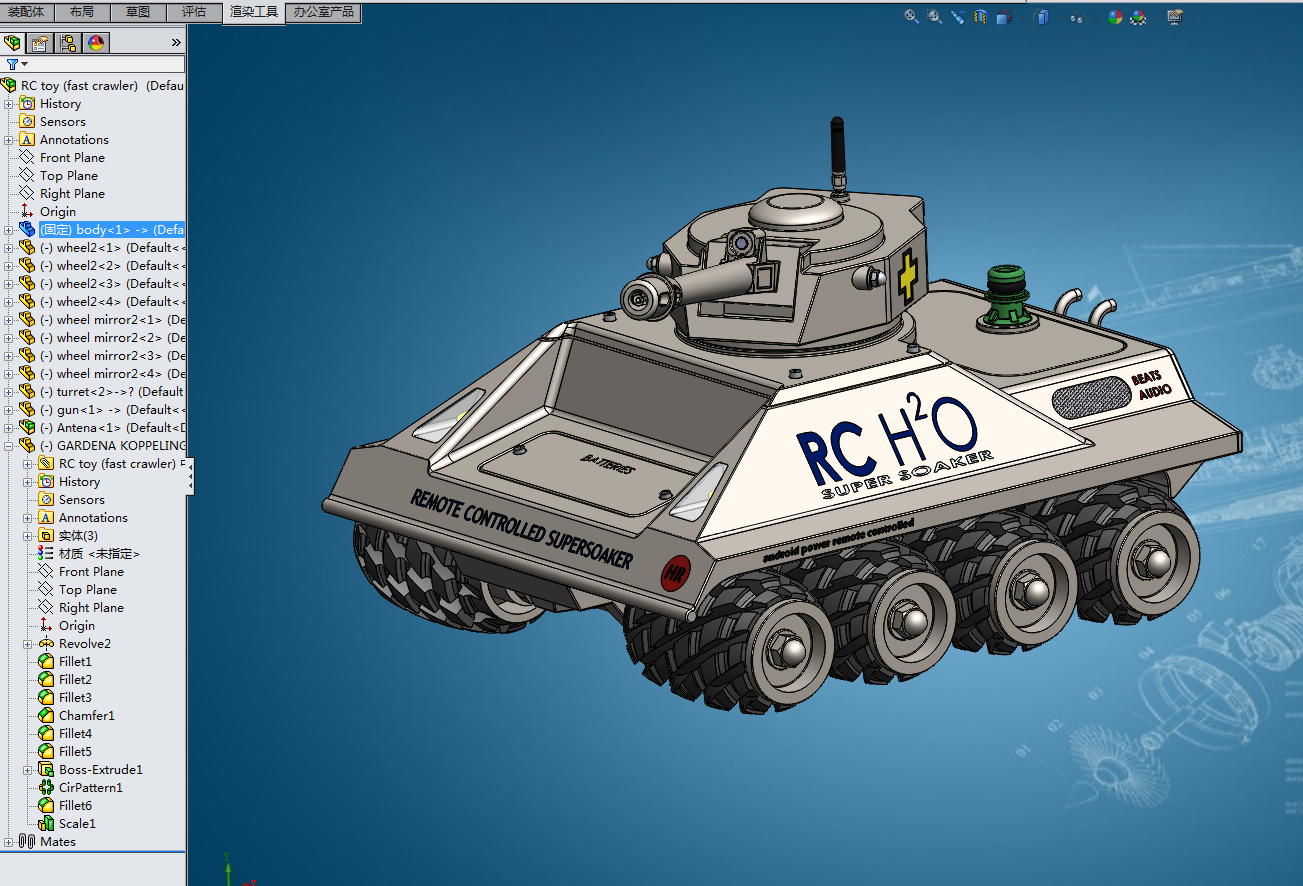The image size is (1303, 886).
Task: Select the 材质 <未指定> material item
Action: point(99,554)
